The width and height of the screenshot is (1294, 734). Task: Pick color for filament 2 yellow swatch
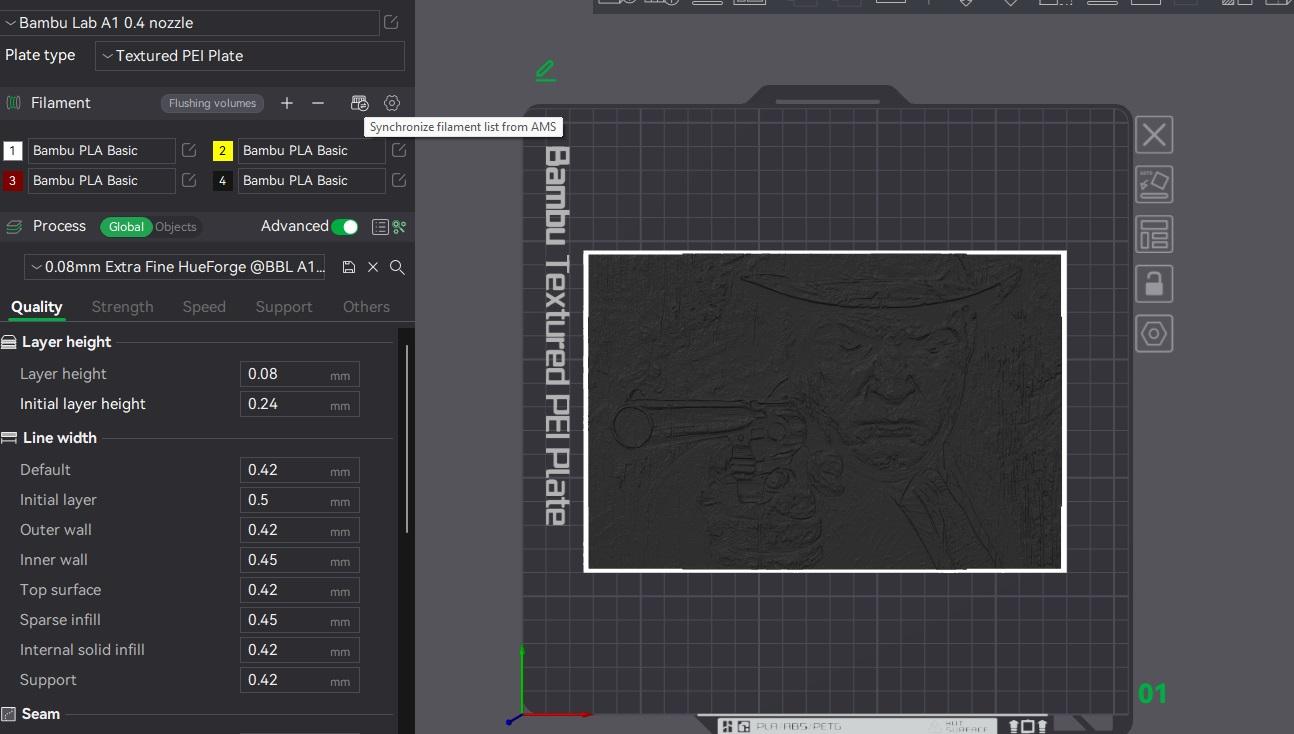tap(222, 151)
